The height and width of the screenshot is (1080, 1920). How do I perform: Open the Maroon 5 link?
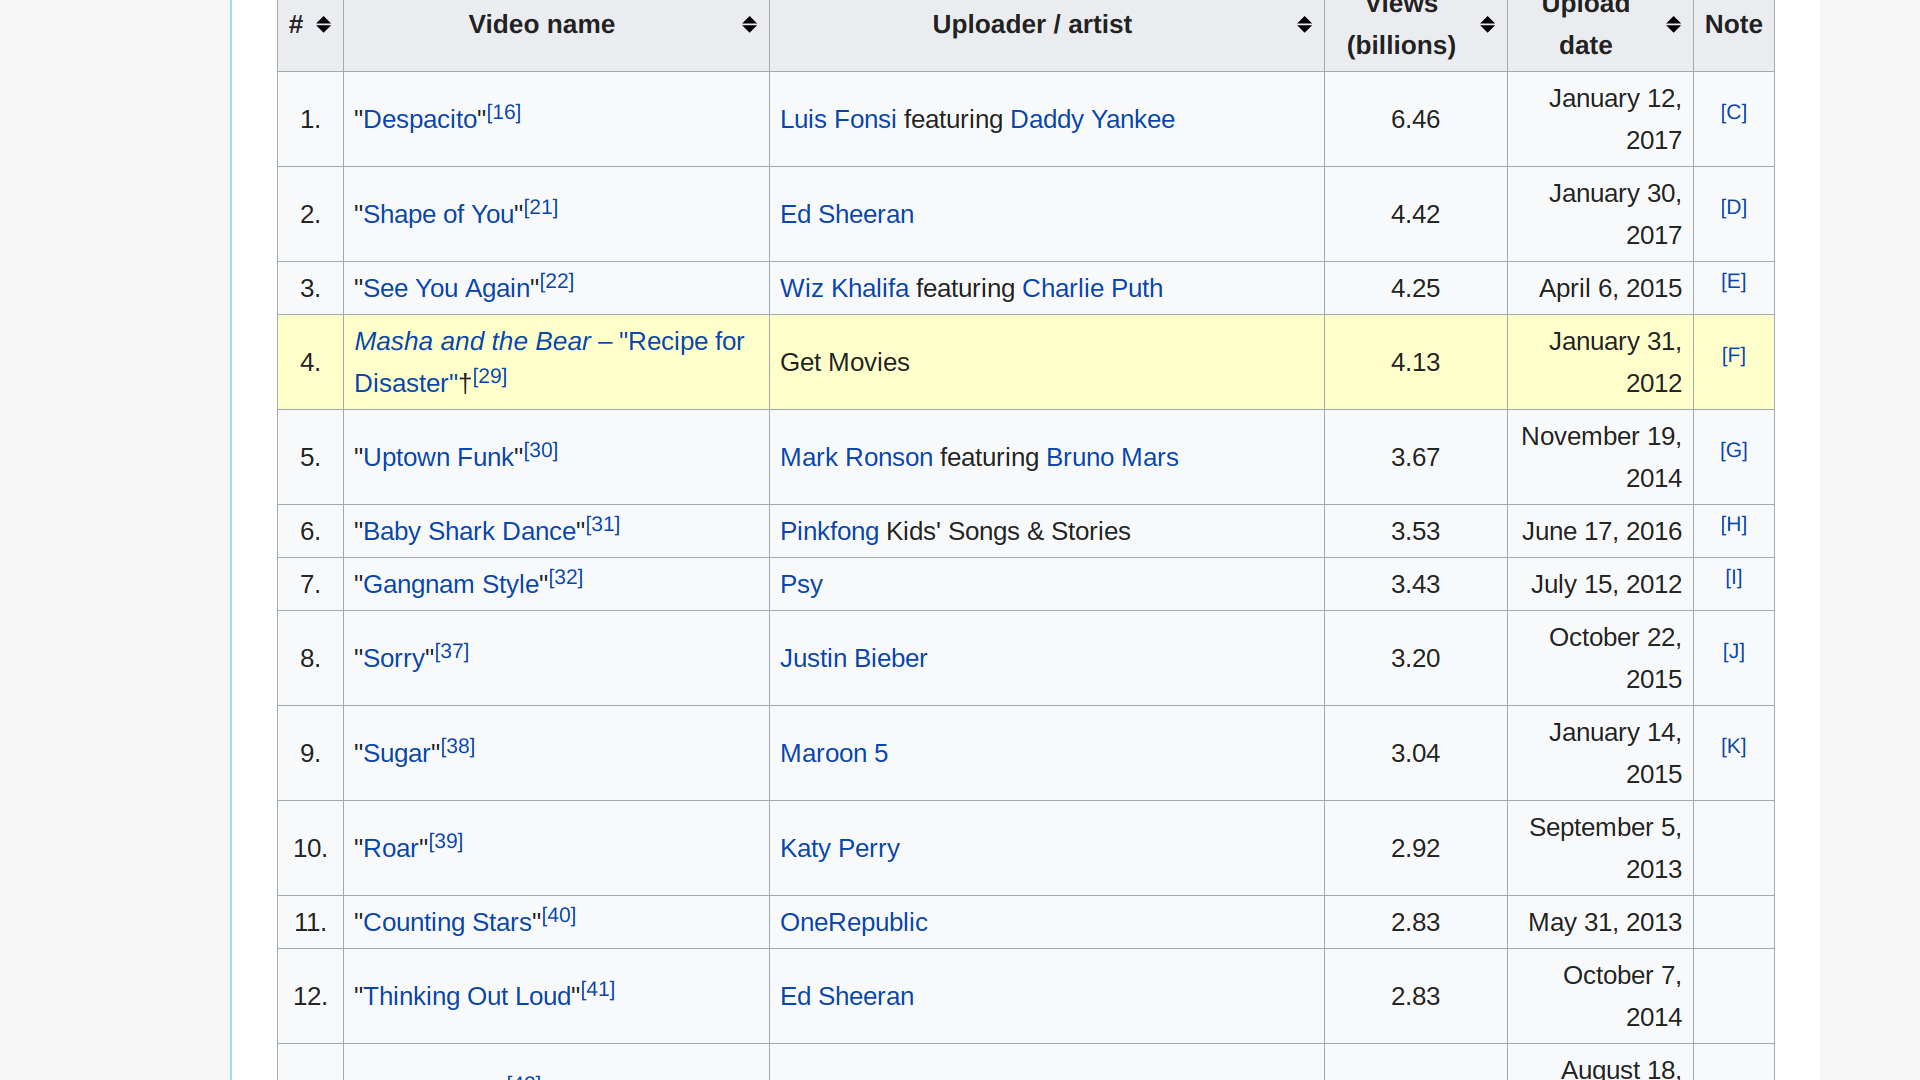834,754
